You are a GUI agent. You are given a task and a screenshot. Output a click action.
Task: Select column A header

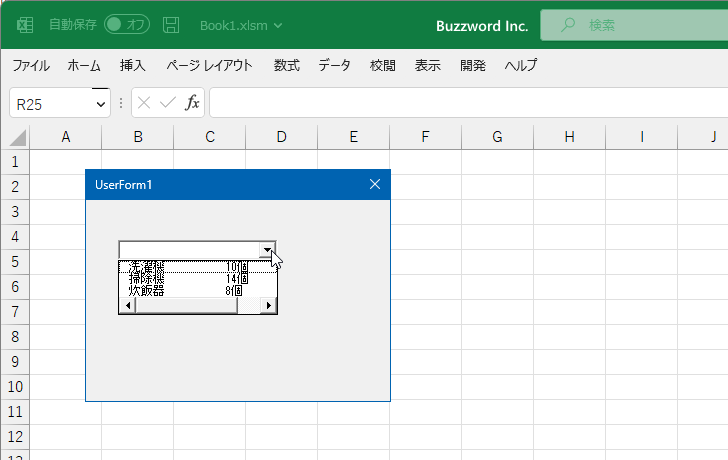65,137
